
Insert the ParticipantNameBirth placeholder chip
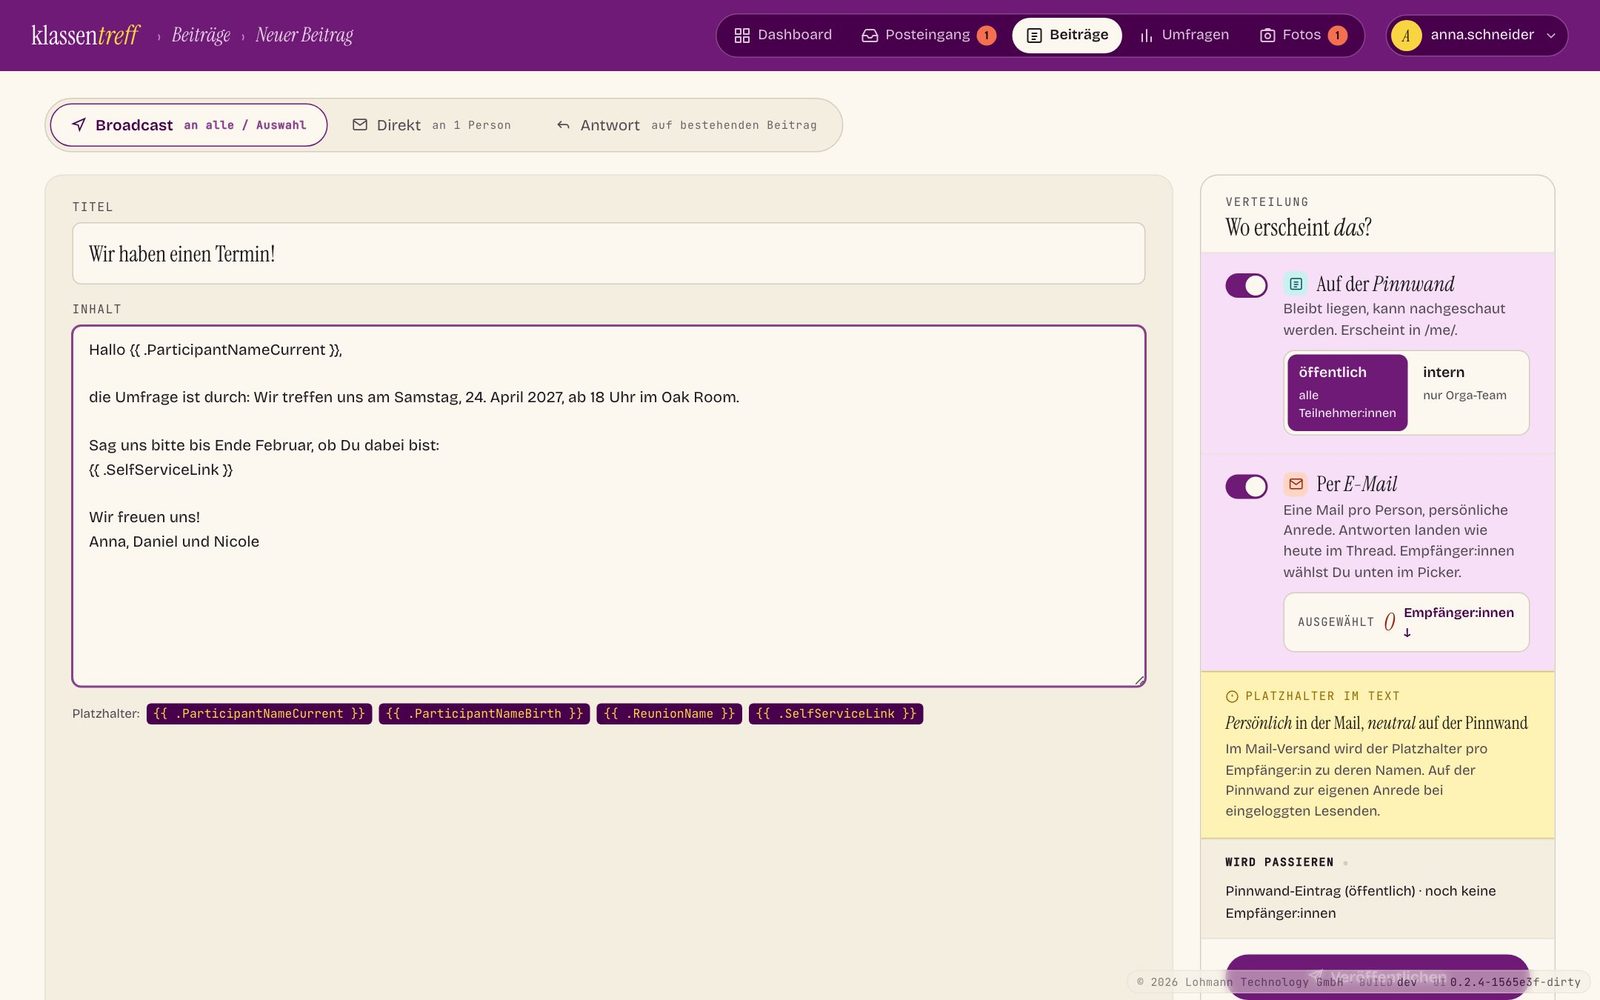pyautogui.click(x=484, y=714)
